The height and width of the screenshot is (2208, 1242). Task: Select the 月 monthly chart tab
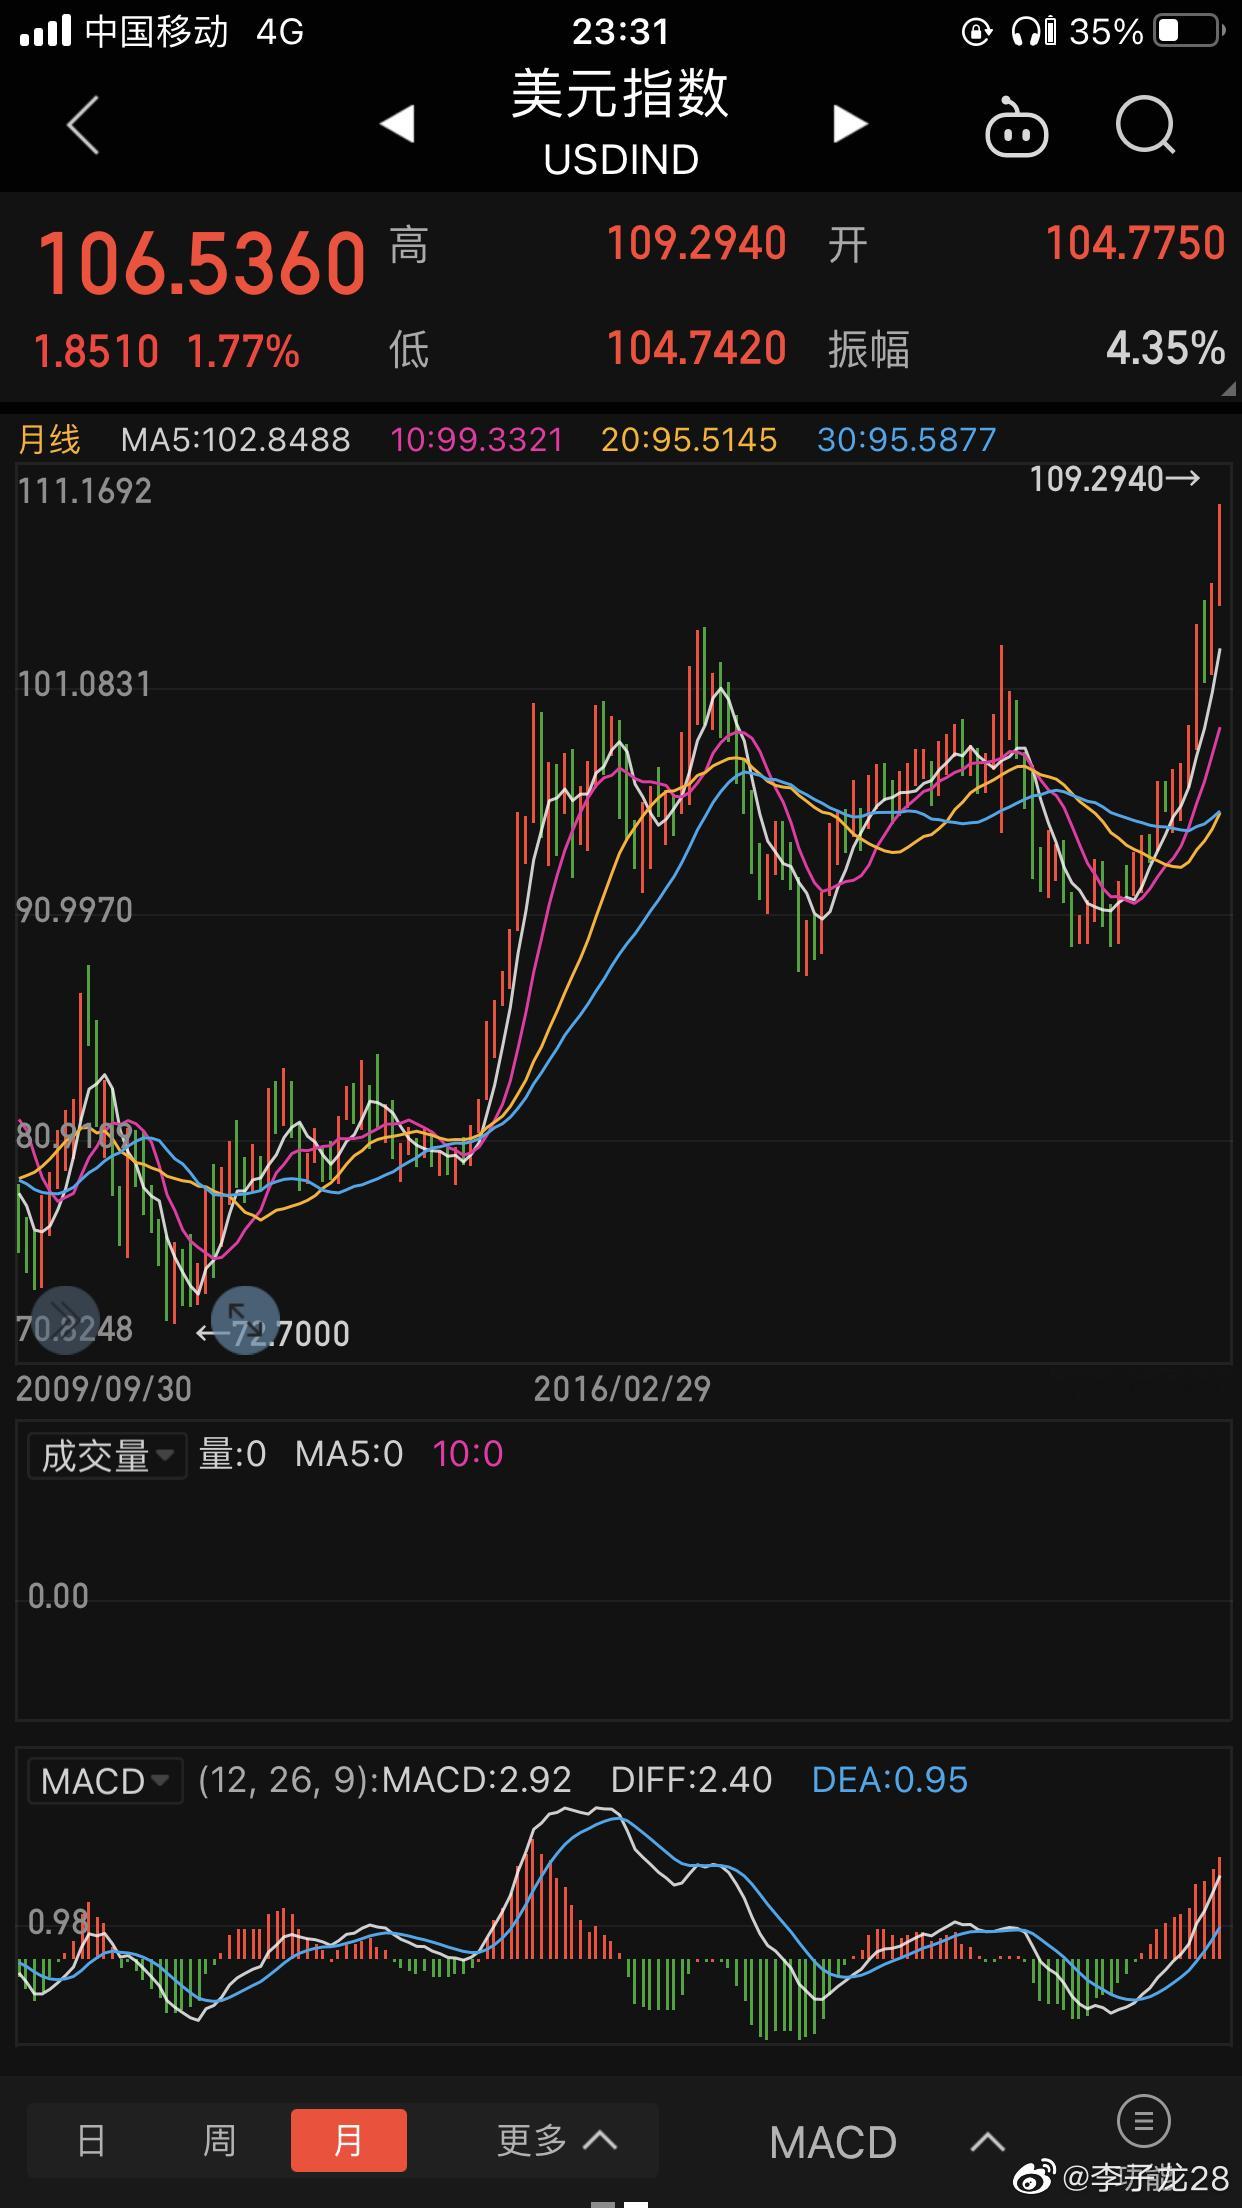coord(349,2140)
